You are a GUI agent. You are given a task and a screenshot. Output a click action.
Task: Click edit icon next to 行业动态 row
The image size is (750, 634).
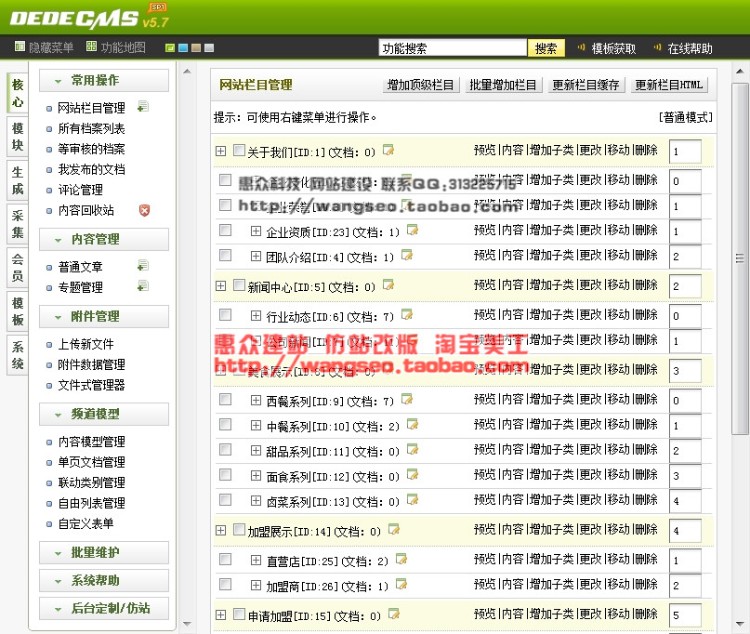click(407, 315)
